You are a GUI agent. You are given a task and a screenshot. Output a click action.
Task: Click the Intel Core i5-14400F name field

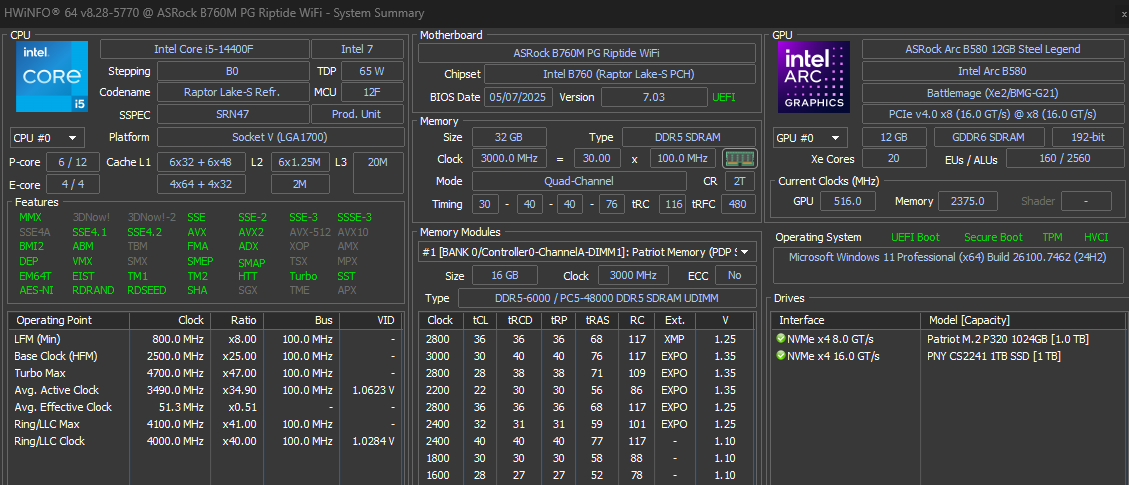coord(204,49)
